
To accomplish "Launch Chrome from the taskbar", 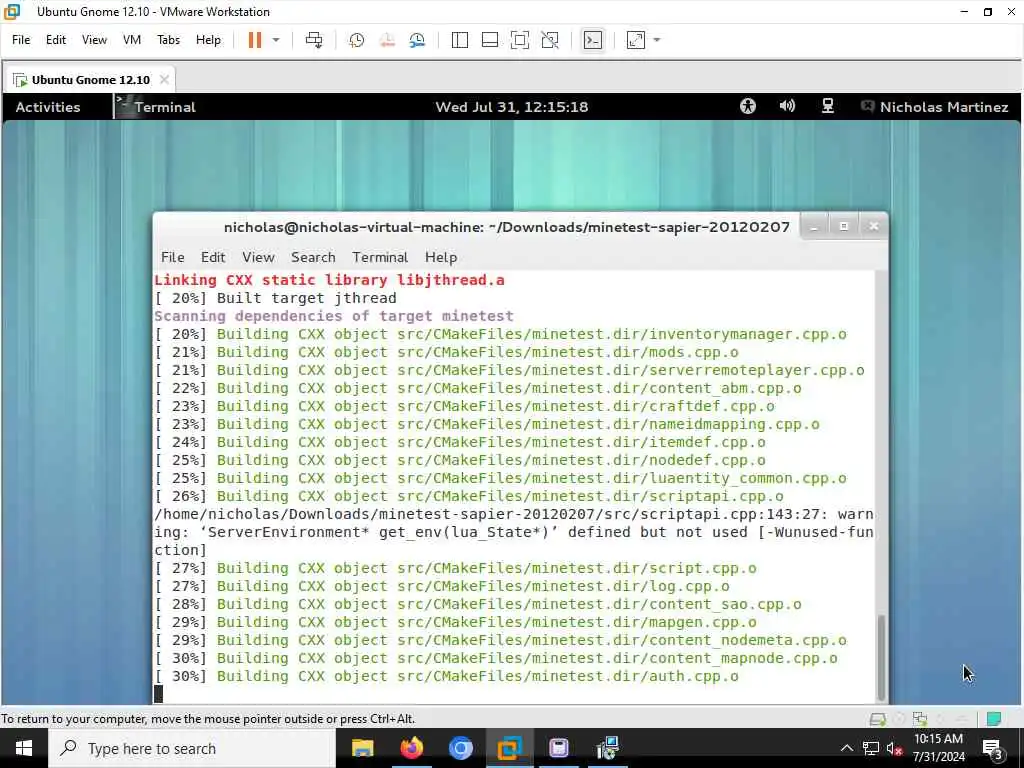I will (x=460, y=748).
